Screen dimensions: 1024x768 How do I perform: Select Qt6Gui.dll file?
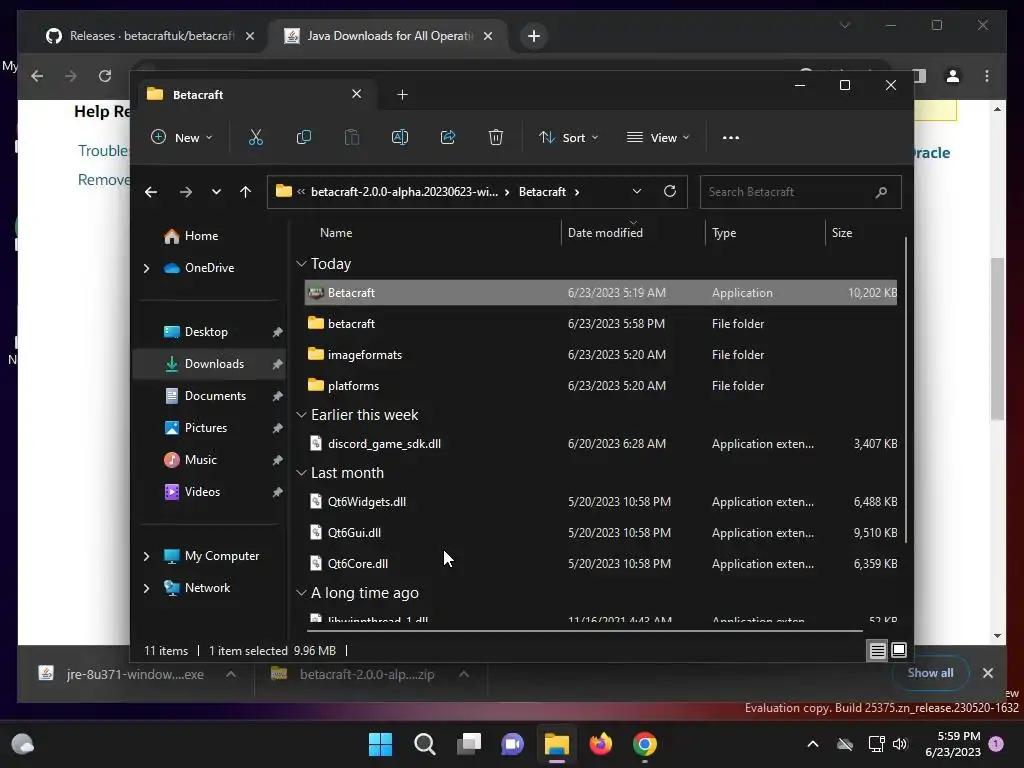[x=601, y=533]
